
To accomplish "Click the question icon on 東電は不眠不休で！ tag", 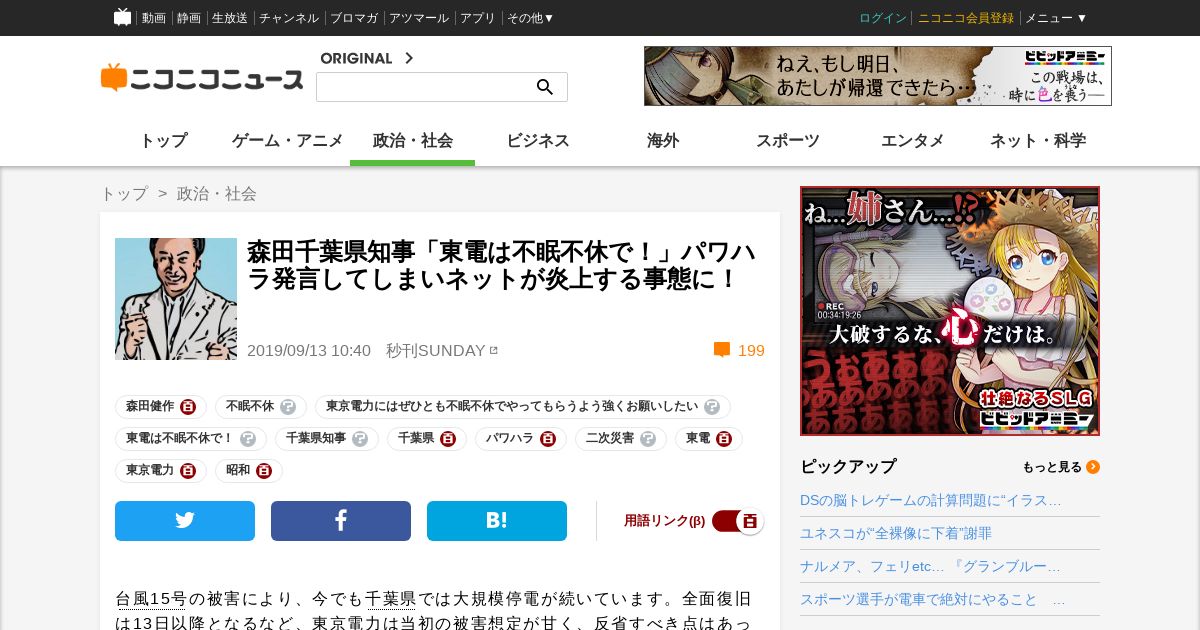I will point(248,439).
